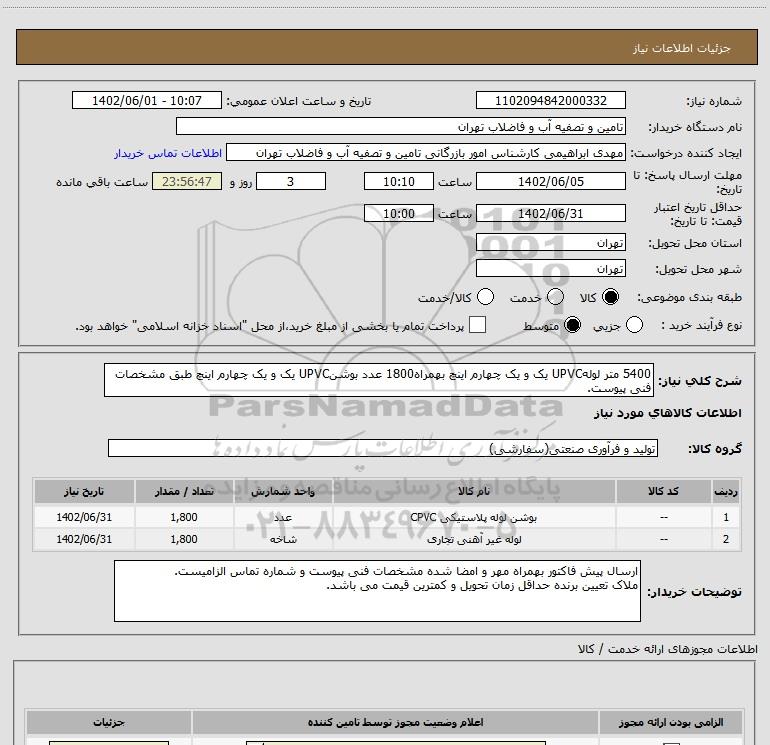Select the کالا radio button
The width and height of the screenshot is (770, 745).
click(610, 297)
